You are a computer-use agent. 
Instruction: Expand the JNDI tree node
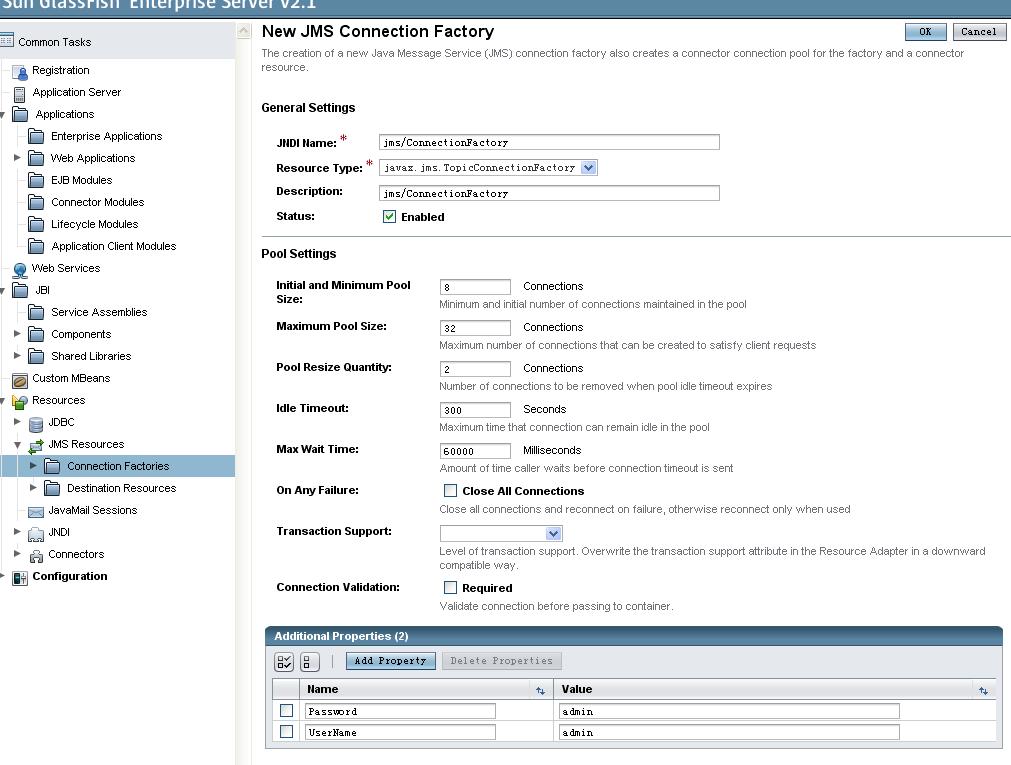click(17, 532)
